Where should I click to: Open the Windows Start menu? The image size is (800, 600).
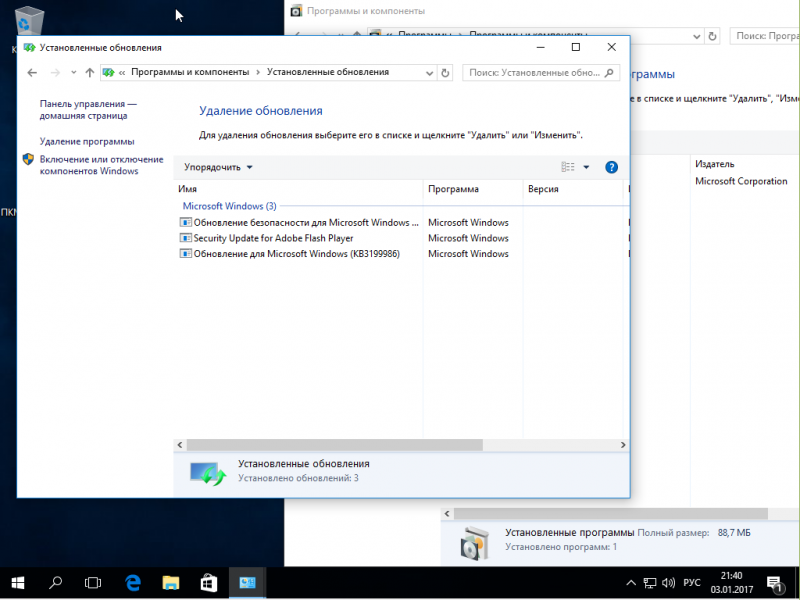pos(18,583)
